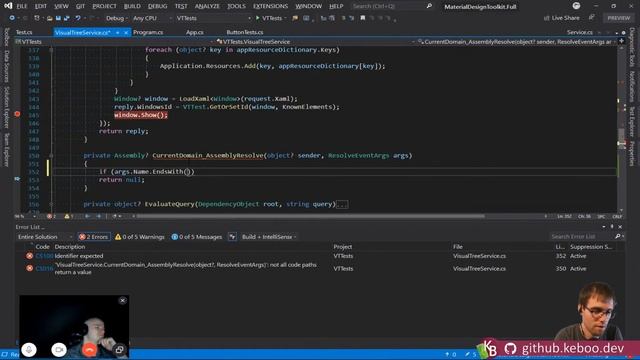Open the Properties side tab
The width and height of the screenshot is (640, 360).
point(632,153)
